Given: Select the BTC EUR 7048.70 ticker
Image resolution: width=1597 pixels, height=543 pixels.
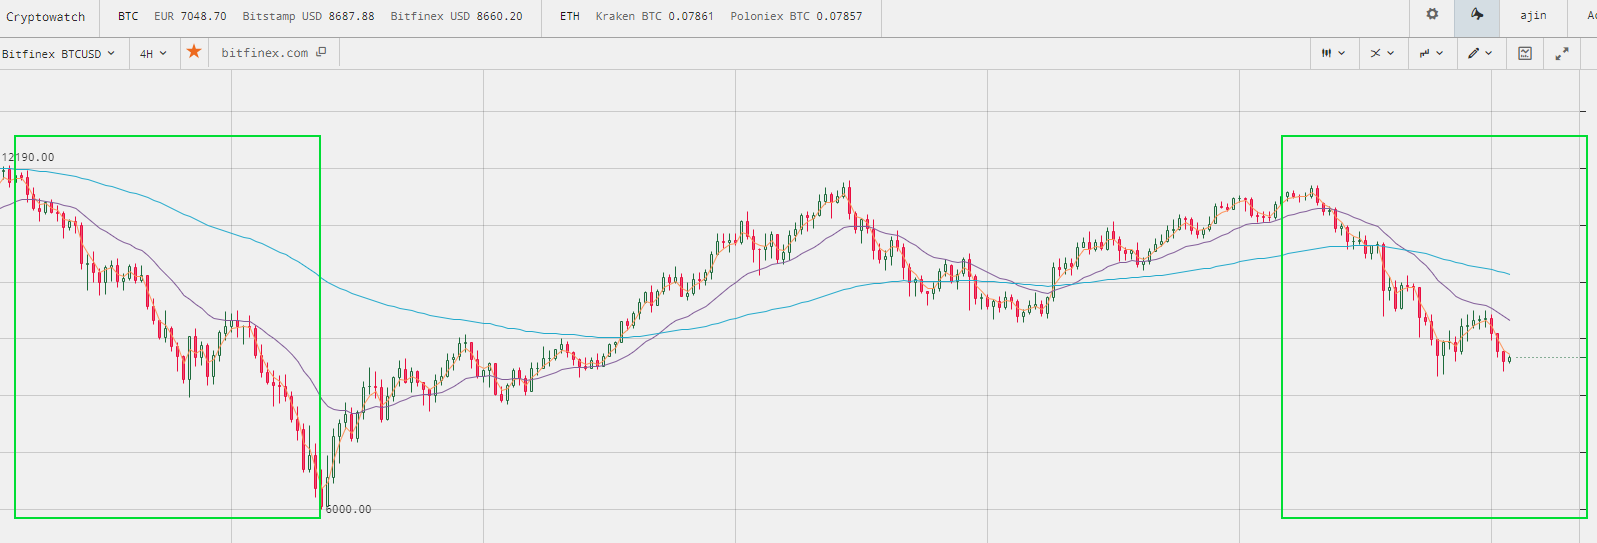Looking at the screenshot, I should point(190,16).
